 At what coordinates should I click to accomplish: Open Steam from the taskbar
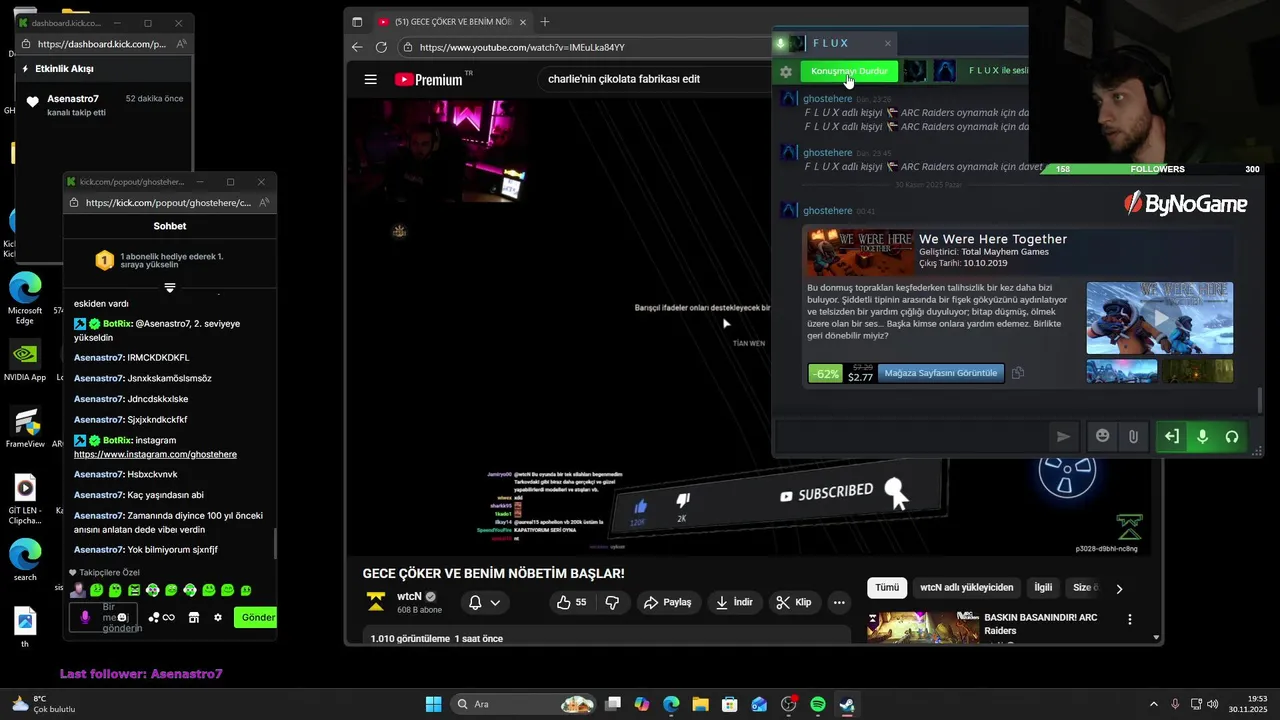tap(847, 704)
